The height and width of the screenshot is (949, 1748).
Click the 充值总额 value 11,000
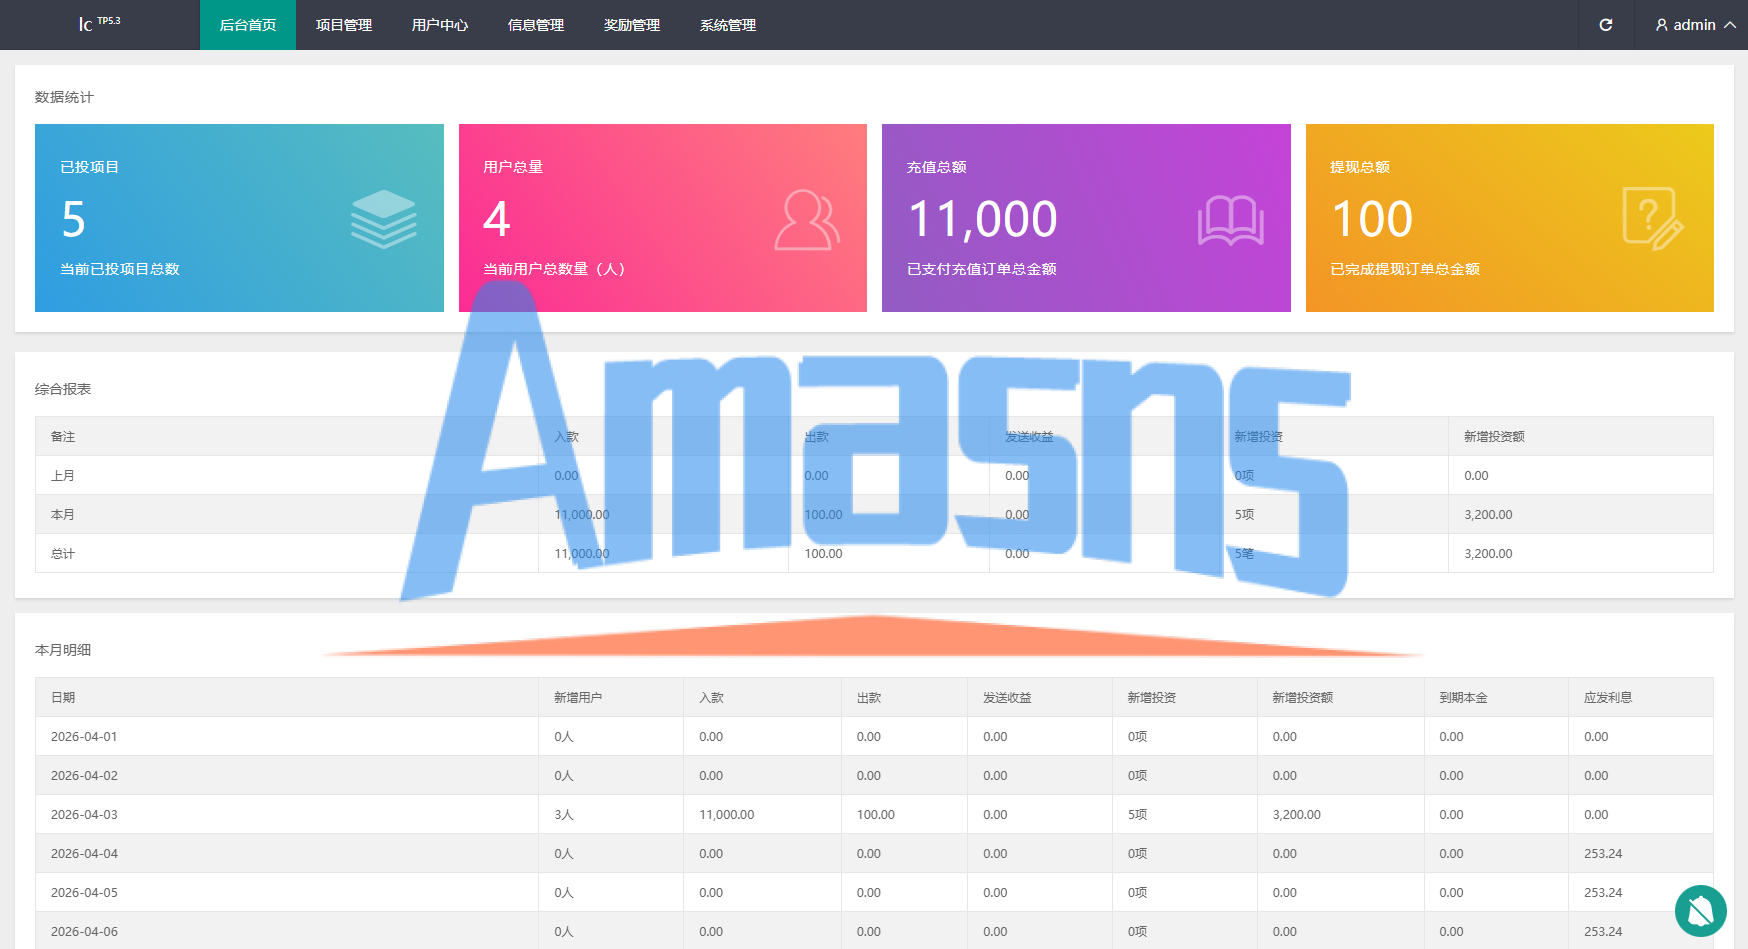pos(983,219)
